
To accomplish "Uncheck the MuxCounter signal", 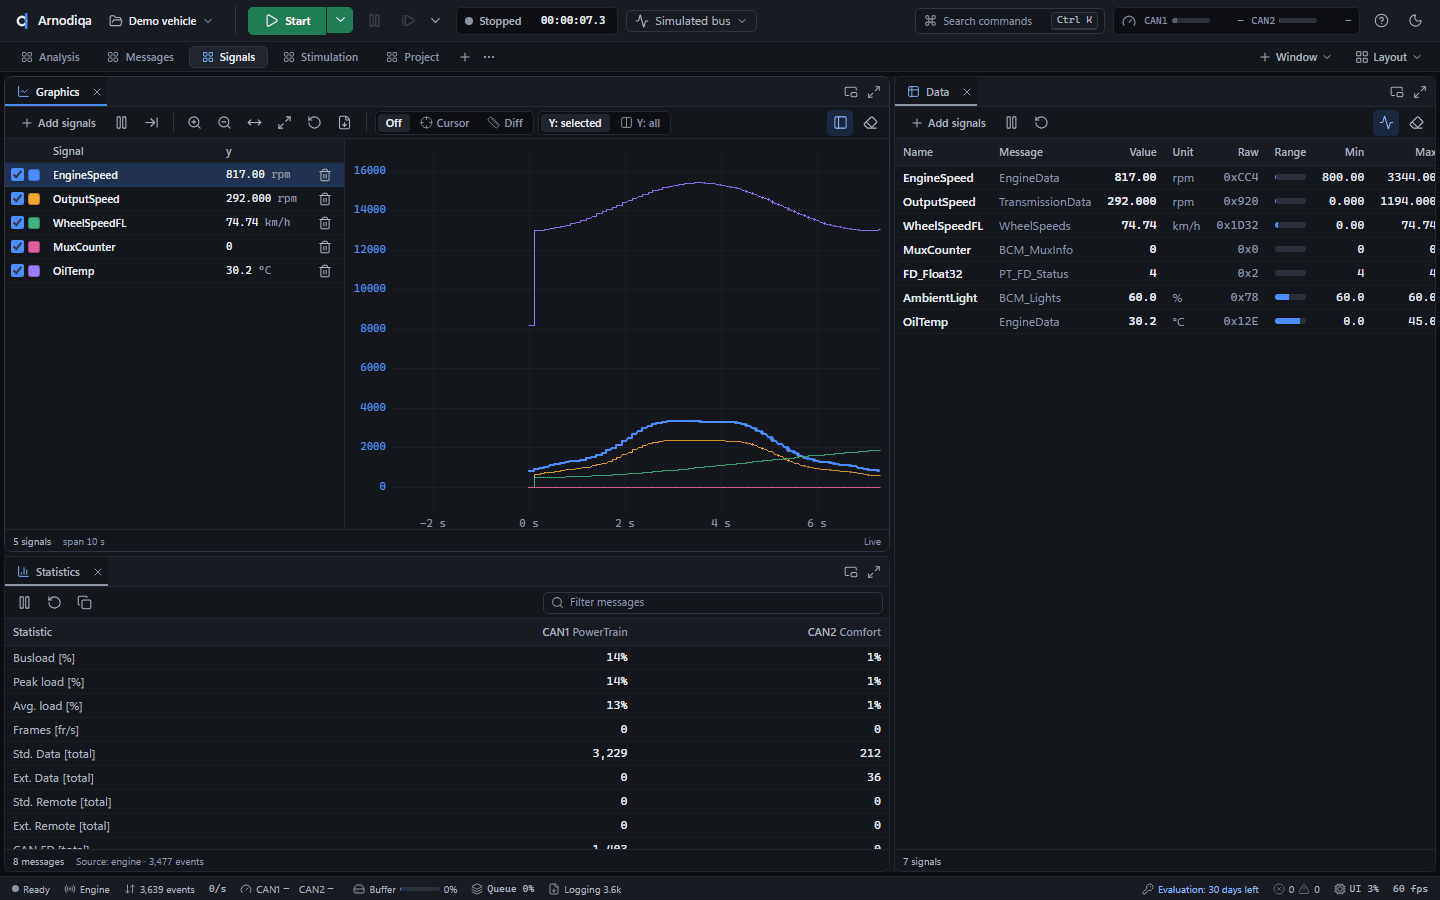I will point(17,247).
